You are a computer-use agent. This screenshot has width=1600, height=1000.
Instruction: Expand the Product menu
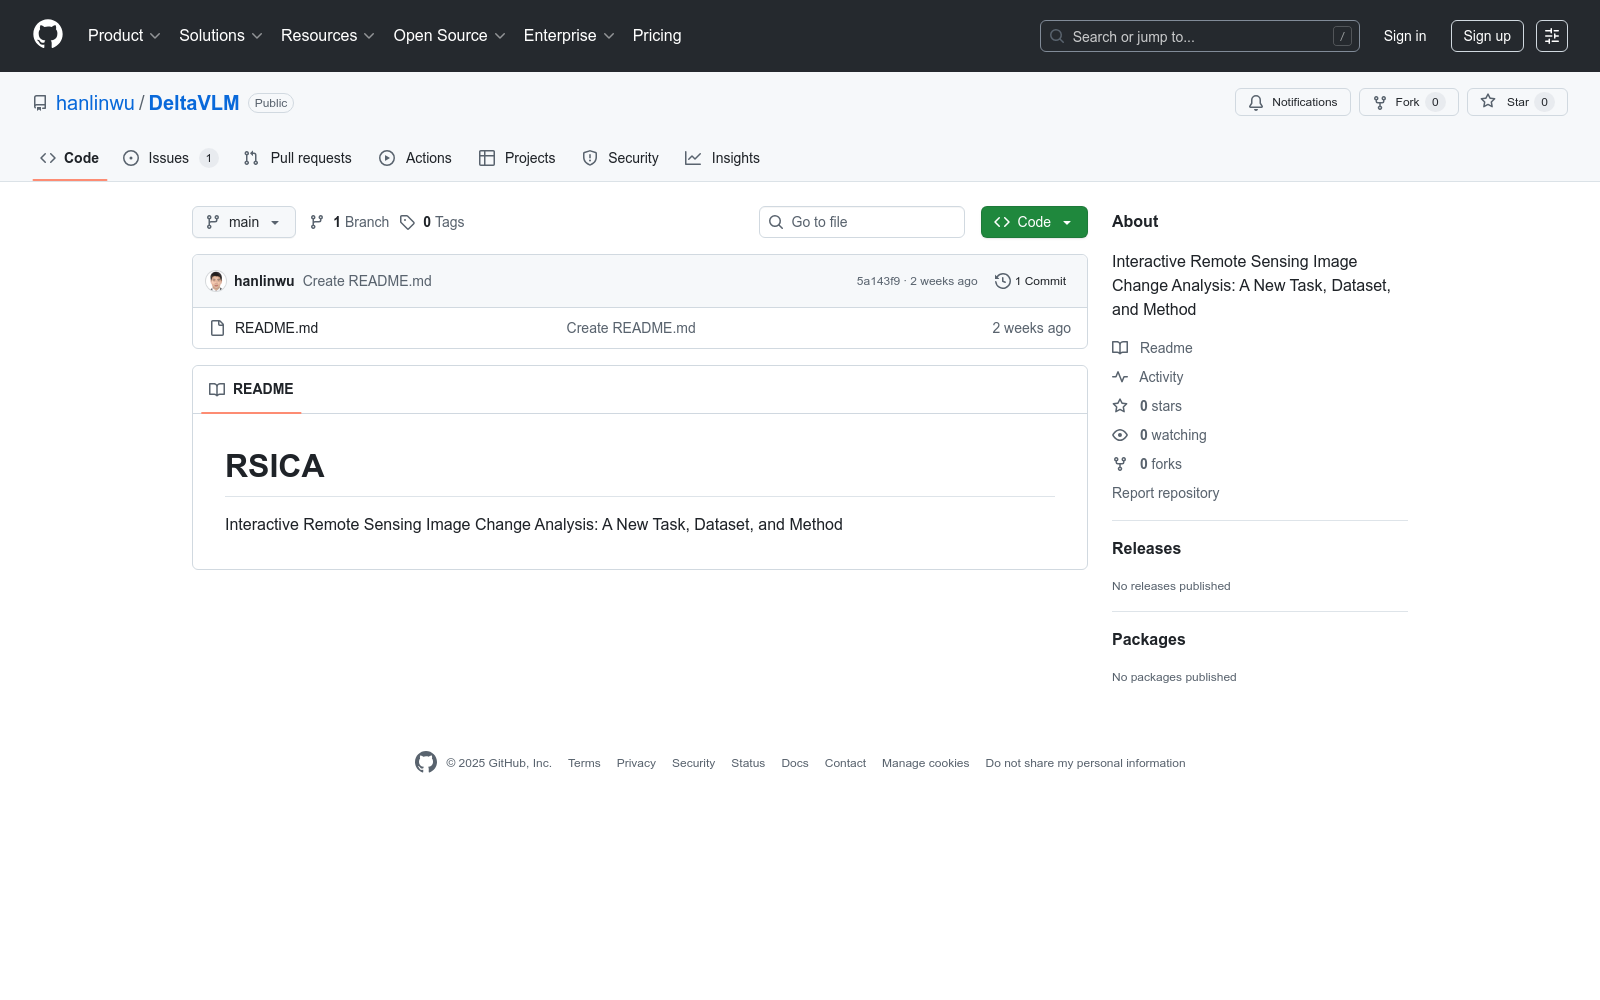click(x=124, y=35)
